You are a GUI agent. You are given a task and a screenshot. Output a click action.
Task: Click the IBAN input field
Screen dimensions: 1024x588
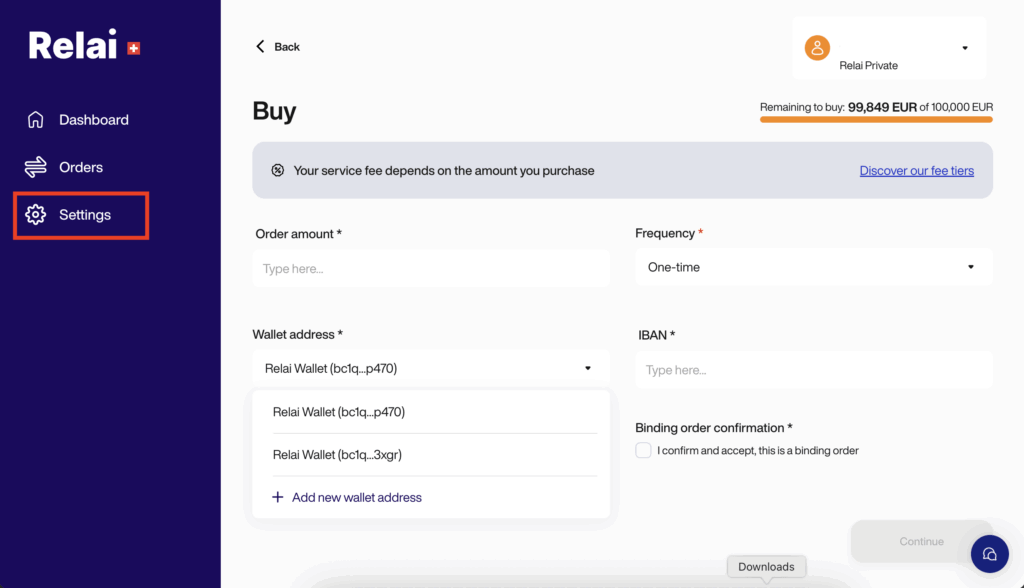point(814,370)
